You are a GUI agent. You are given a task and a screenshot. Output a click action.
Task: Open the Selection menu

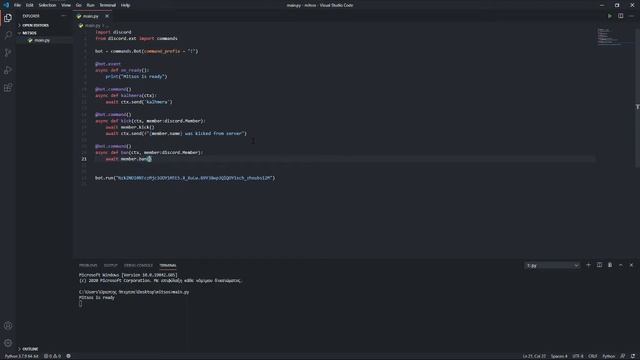tap(47, 5)
